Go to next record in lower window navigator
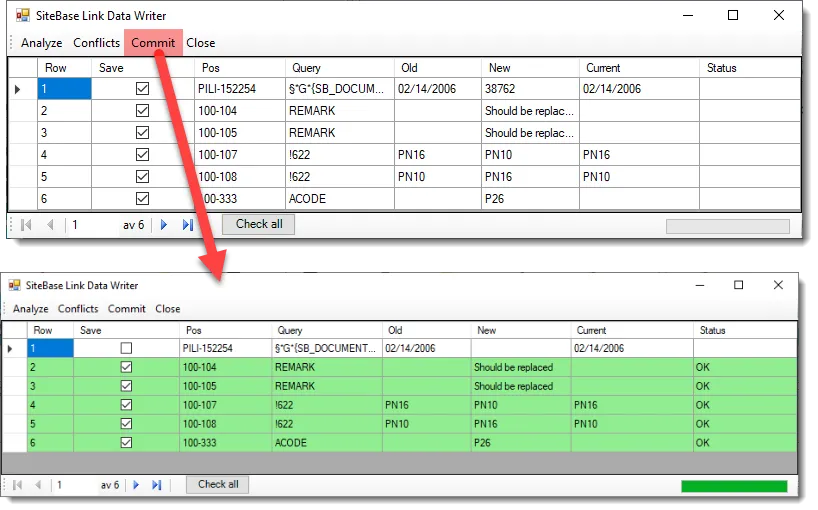 click(136, 485)
